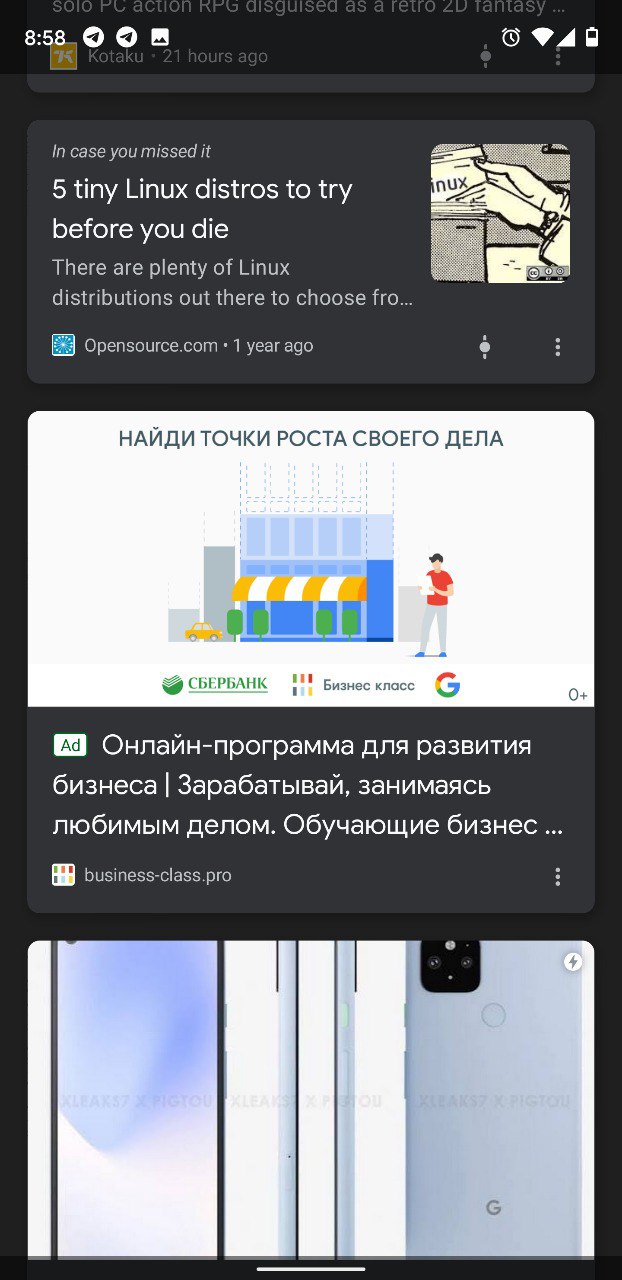
Task: Tap the business-class.pro favicon
Action: pyautogui.click(x=63, y=875)
